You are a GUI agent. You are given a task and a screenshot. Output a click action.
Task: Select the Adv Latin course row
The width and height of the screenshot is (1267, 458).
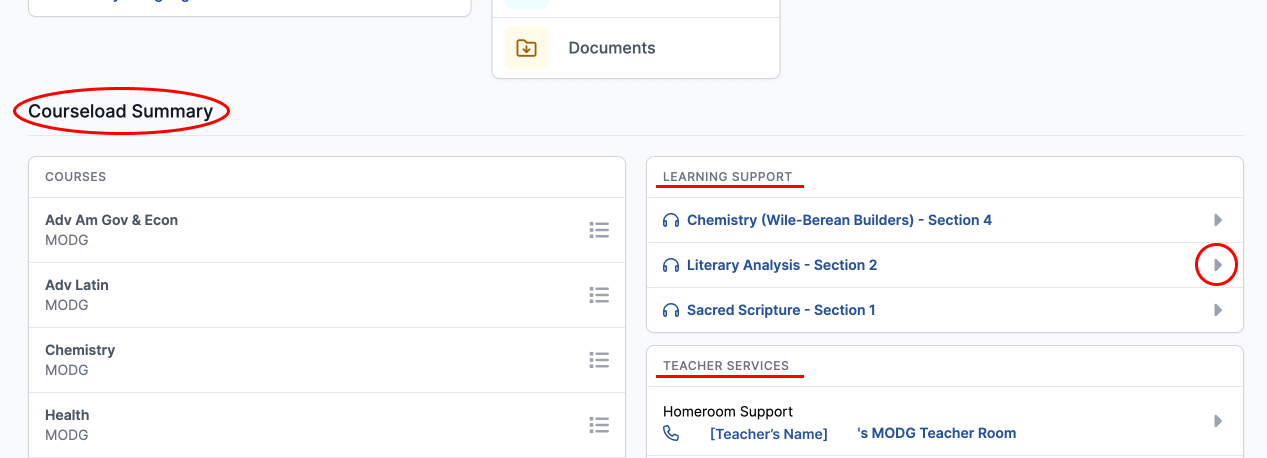(327, 295)
